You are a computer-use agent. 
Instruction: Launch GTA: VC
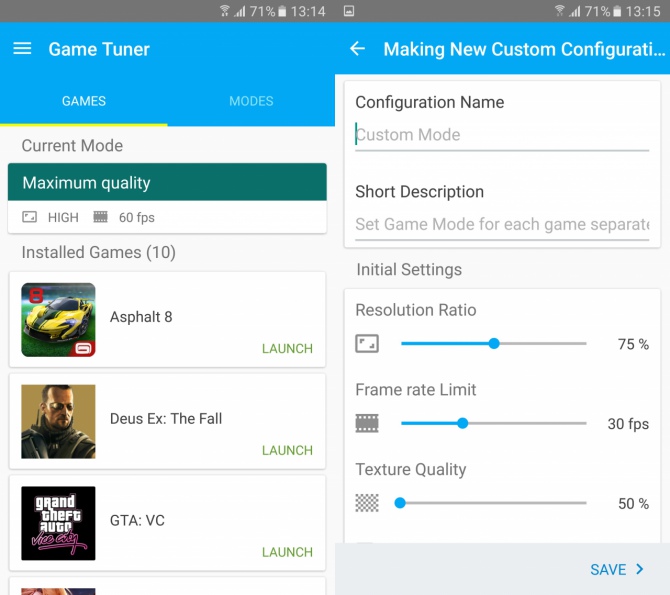(287, 552)
